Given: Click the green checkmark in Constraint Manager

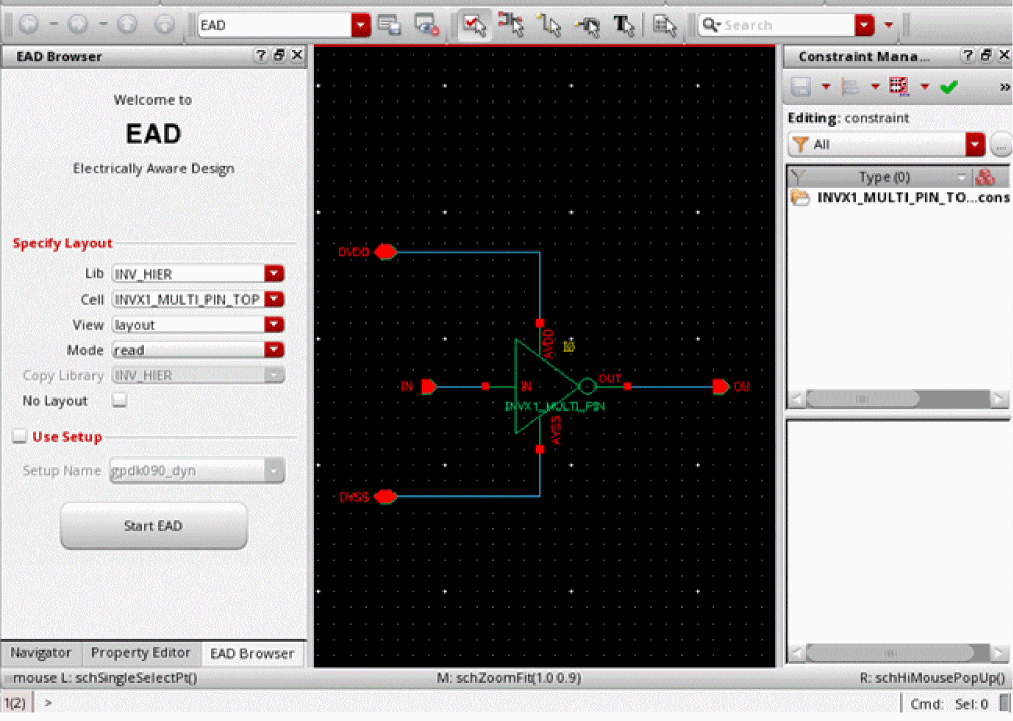Looking at the screenshot, I should 949,87.
